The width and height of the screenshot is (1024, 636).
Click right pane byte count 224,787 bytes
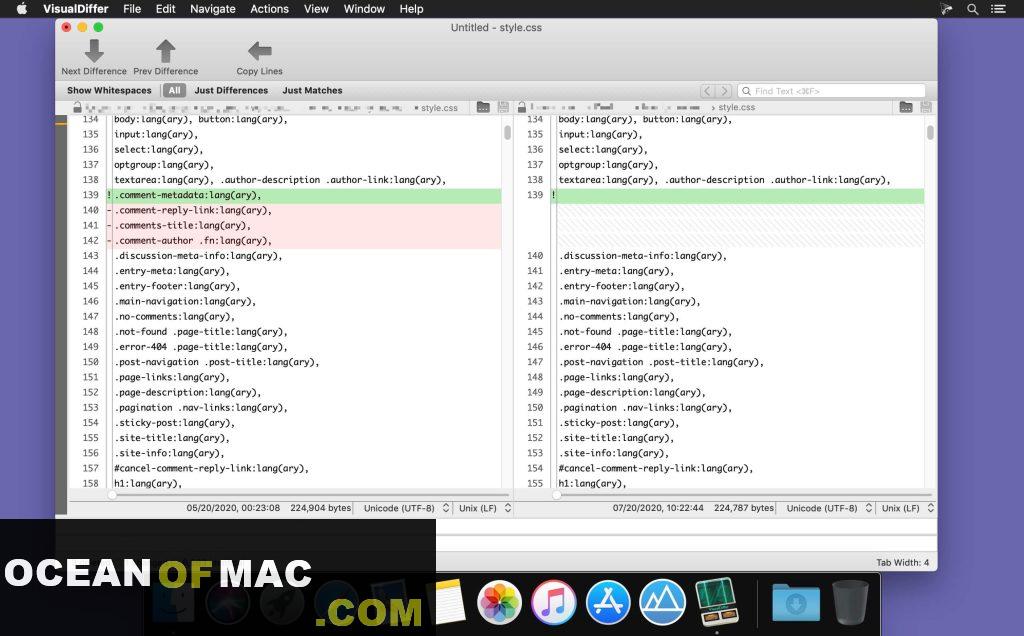tap(744, 508)
